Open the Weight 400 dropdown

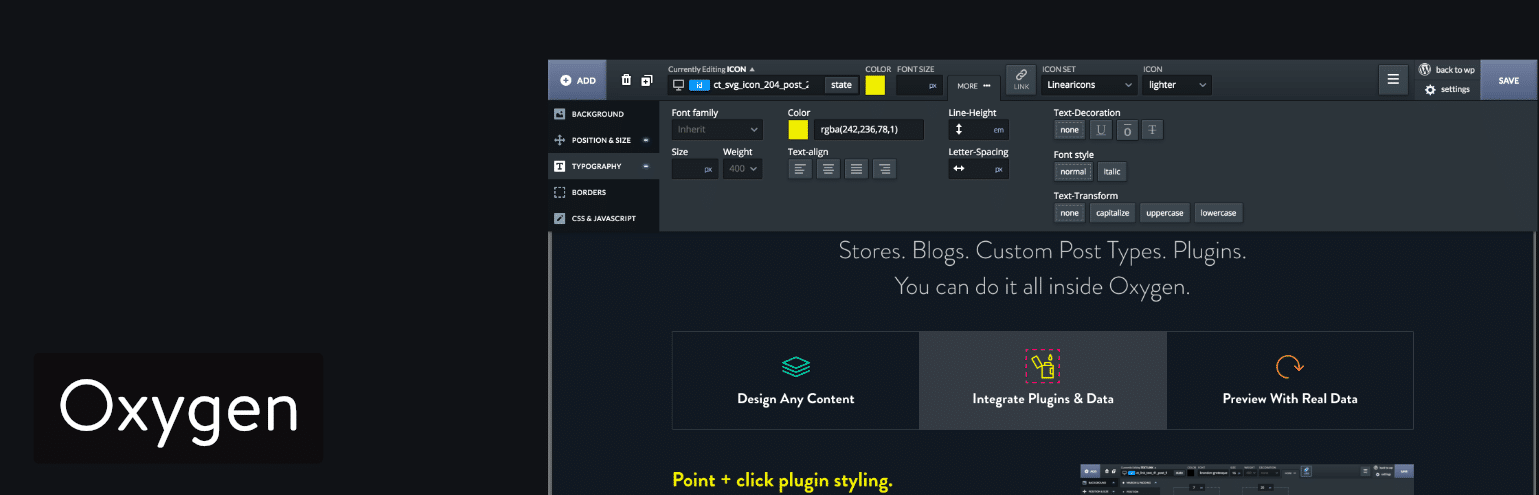pyautogui.click(x=742, y=169)
